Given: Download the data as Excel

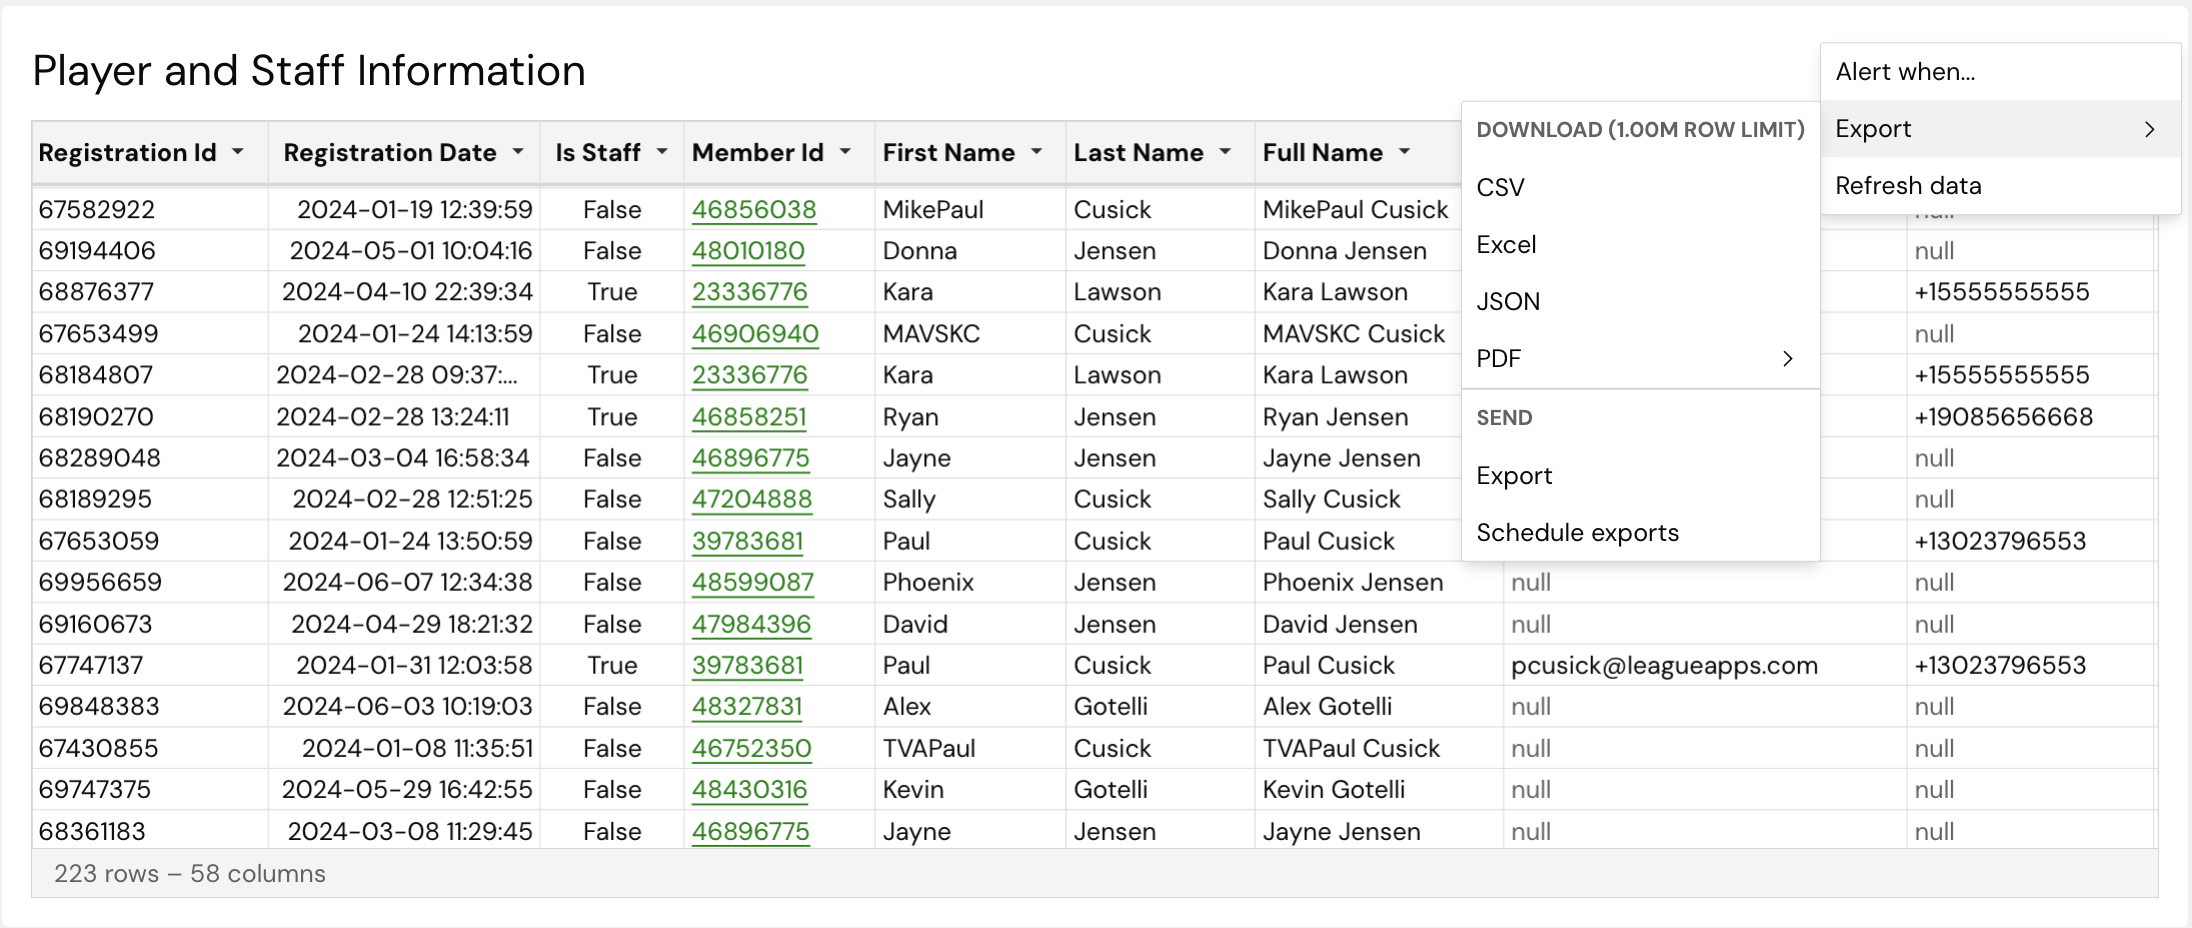Looking at the screenshot, I should 1506,245.
